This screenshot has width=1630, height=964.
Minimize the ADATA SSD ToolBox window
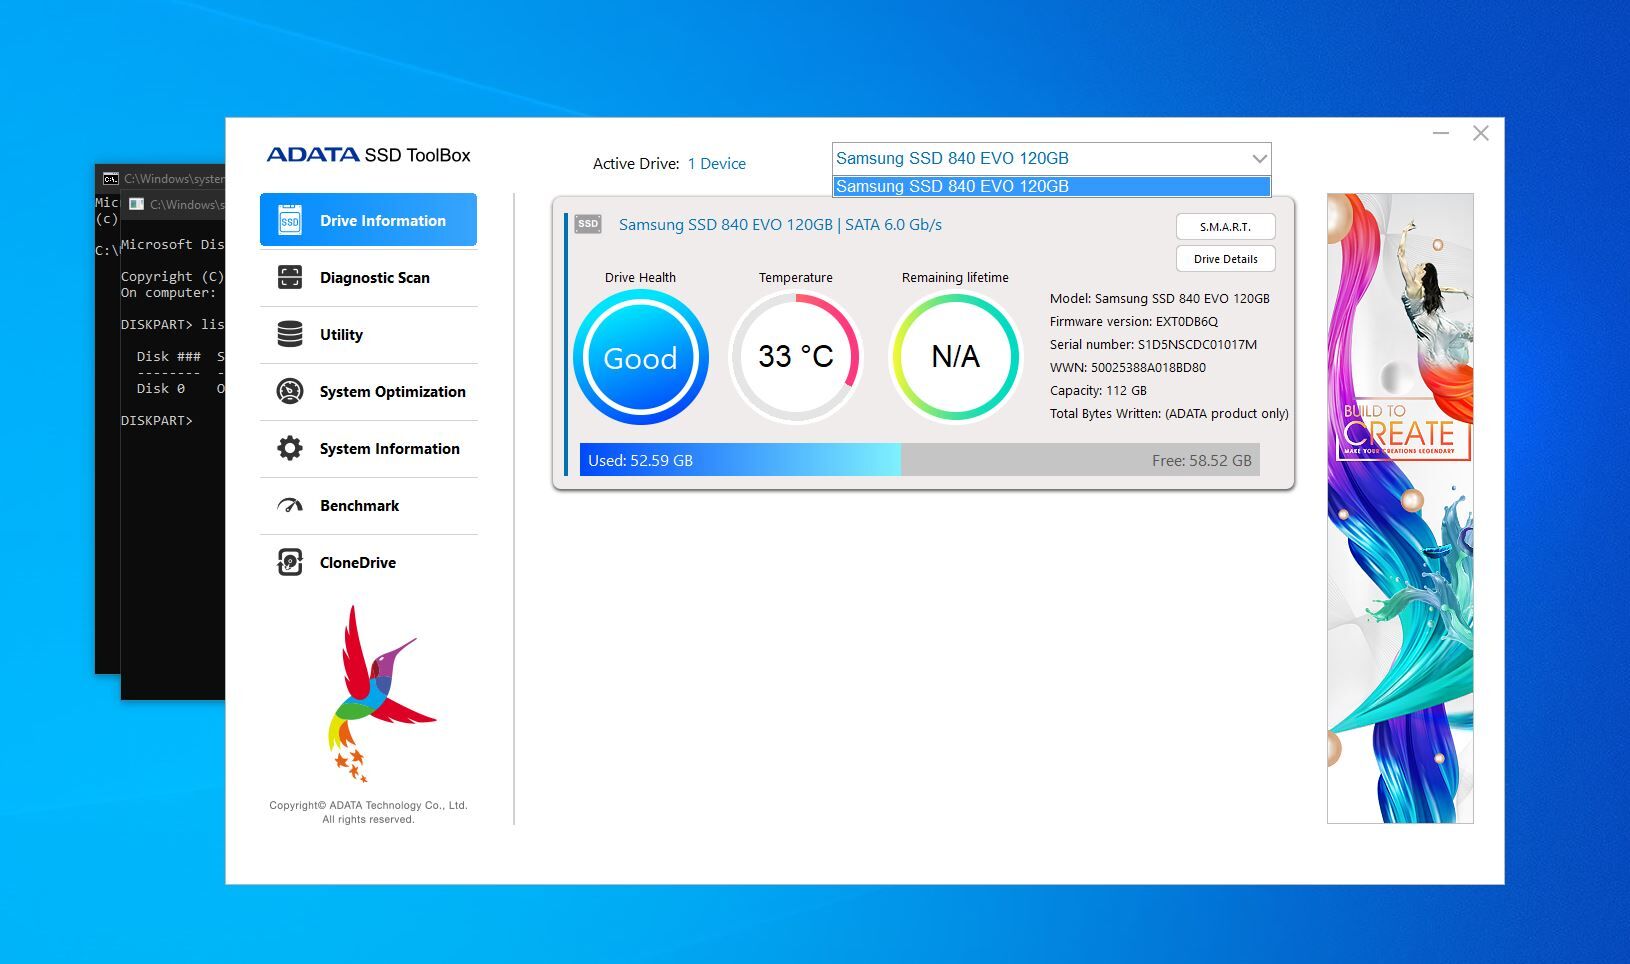pyautogui.click(x=1441, y=133)
